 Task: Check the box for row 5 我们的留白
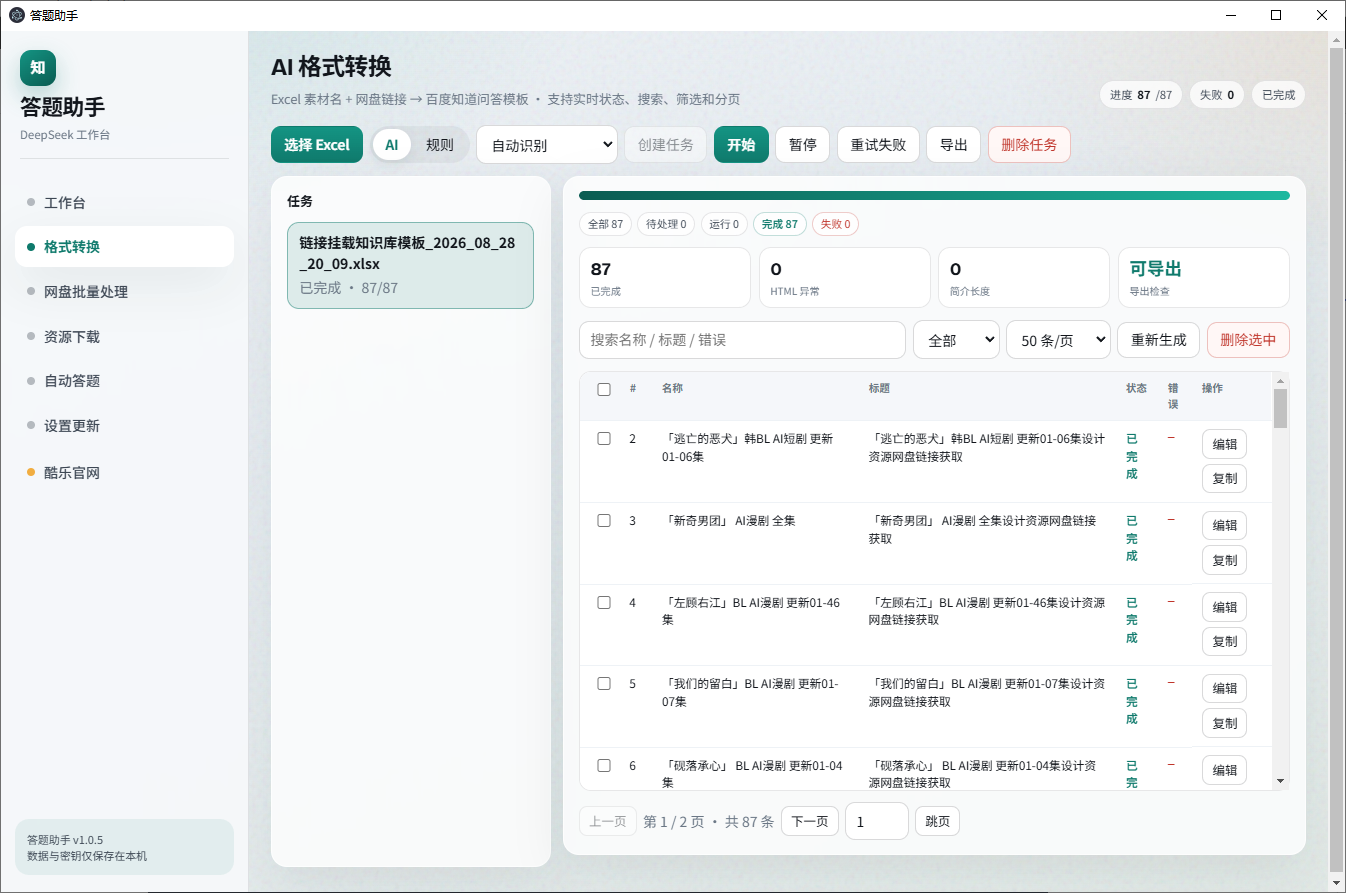[x=604, y=684]
